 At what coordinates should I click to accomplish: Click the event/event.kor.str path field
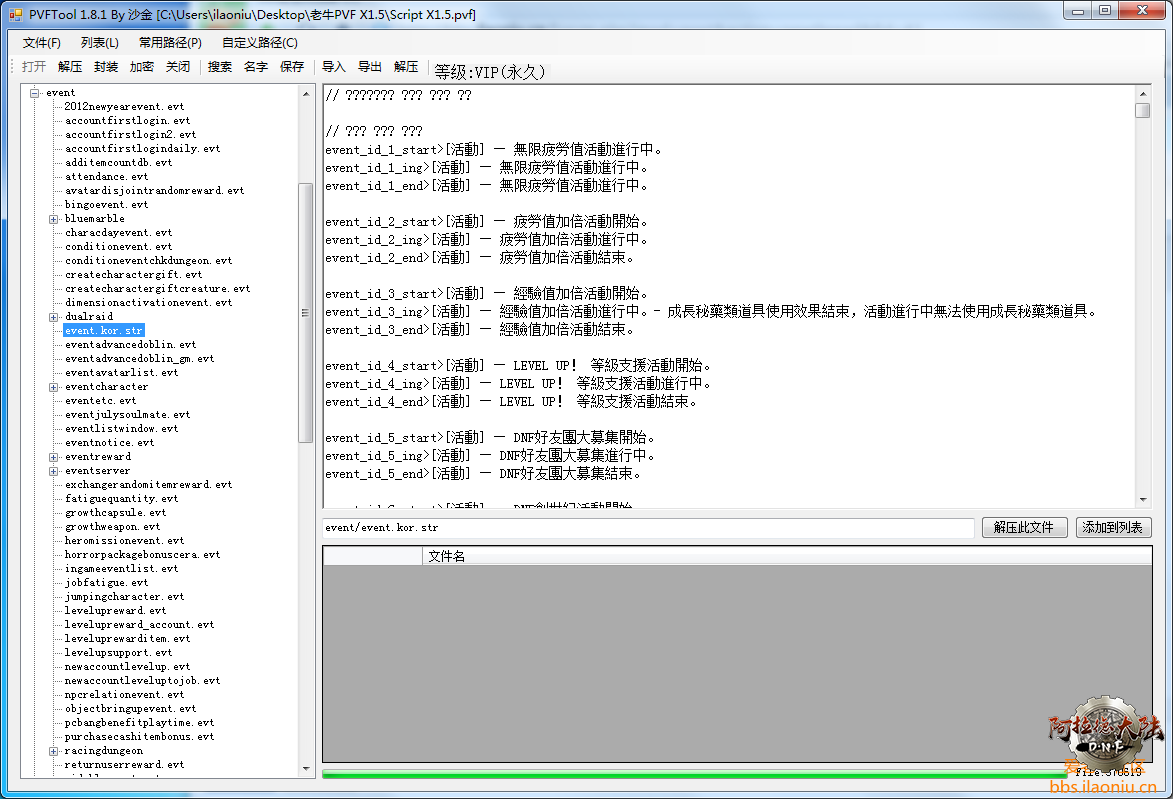click(647, 528)
